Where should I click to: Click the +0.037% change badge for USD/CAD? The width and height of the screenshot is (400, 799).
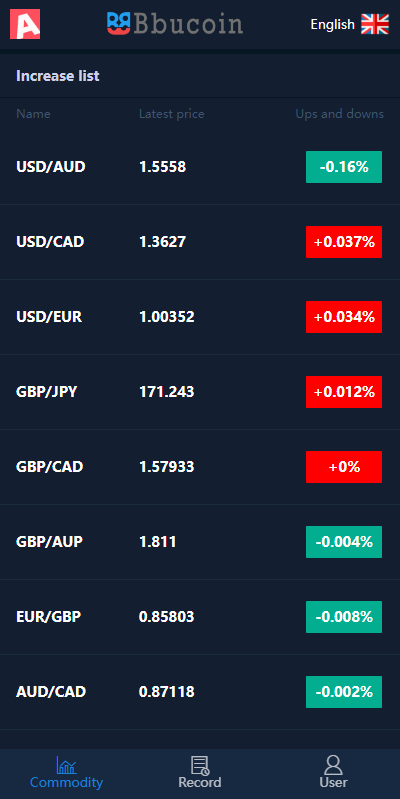(x=344, y=242)
